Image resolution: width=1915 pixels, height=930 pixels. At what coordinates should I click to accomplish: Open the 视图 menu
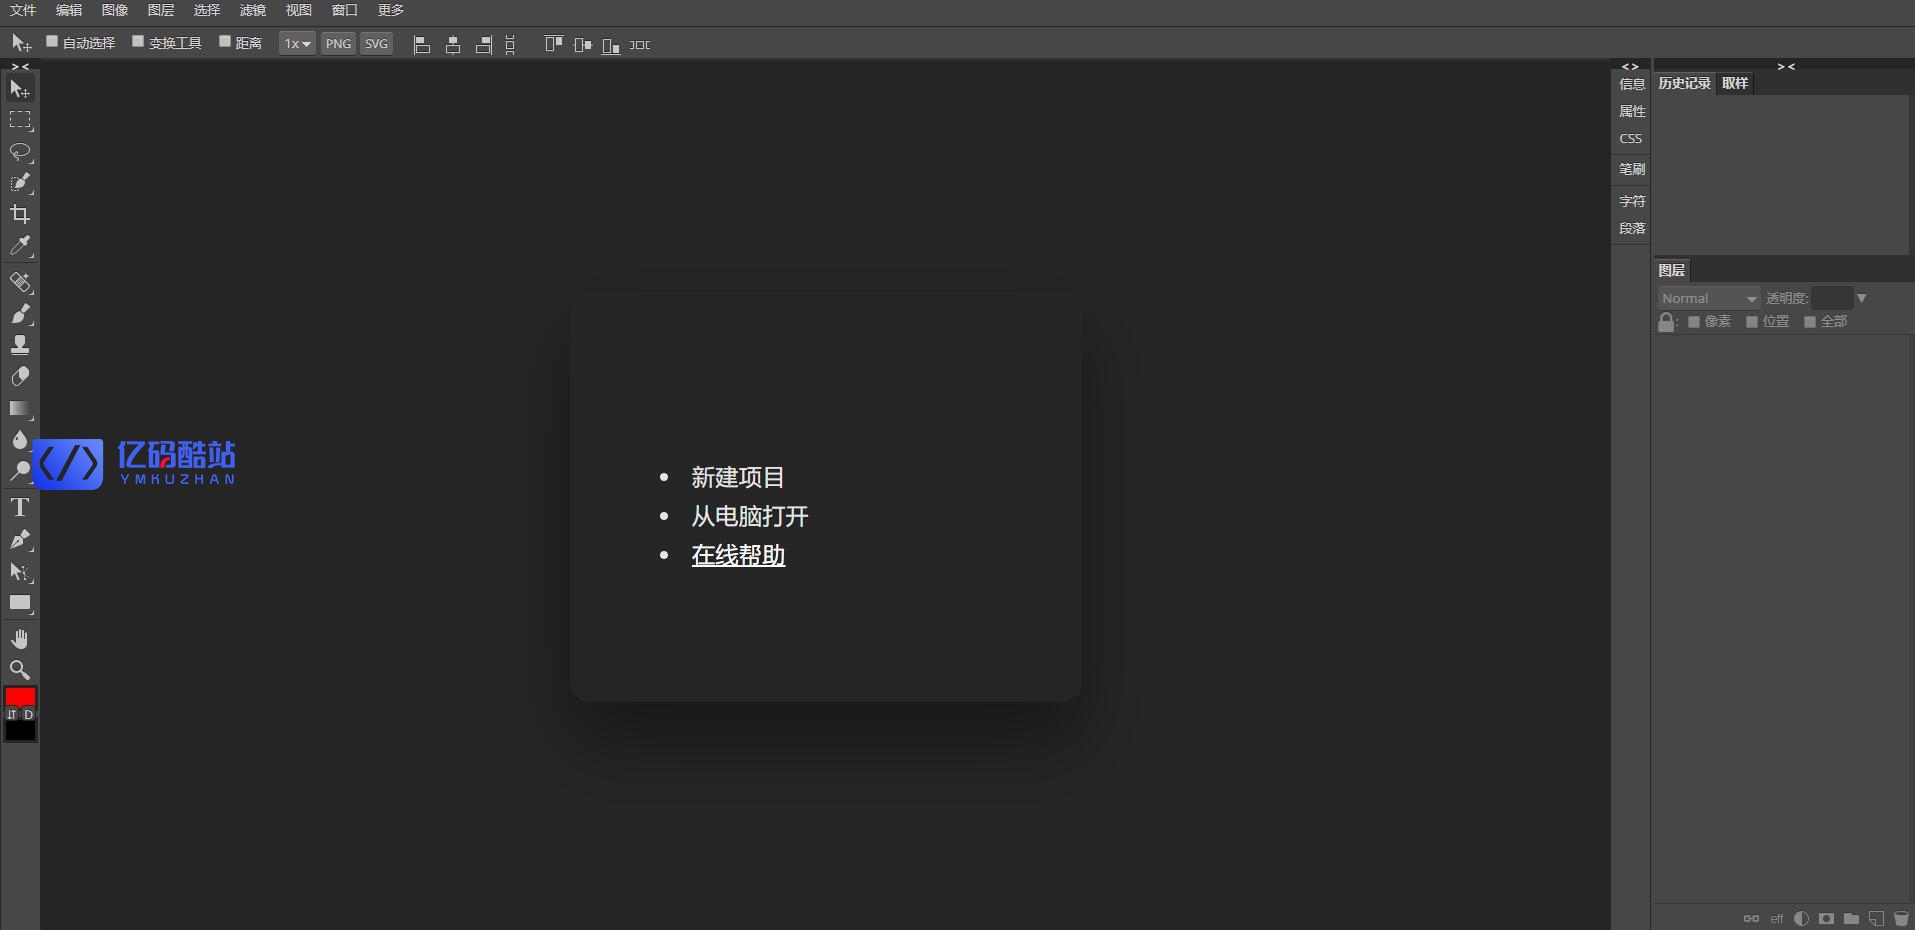pos(299,10)
